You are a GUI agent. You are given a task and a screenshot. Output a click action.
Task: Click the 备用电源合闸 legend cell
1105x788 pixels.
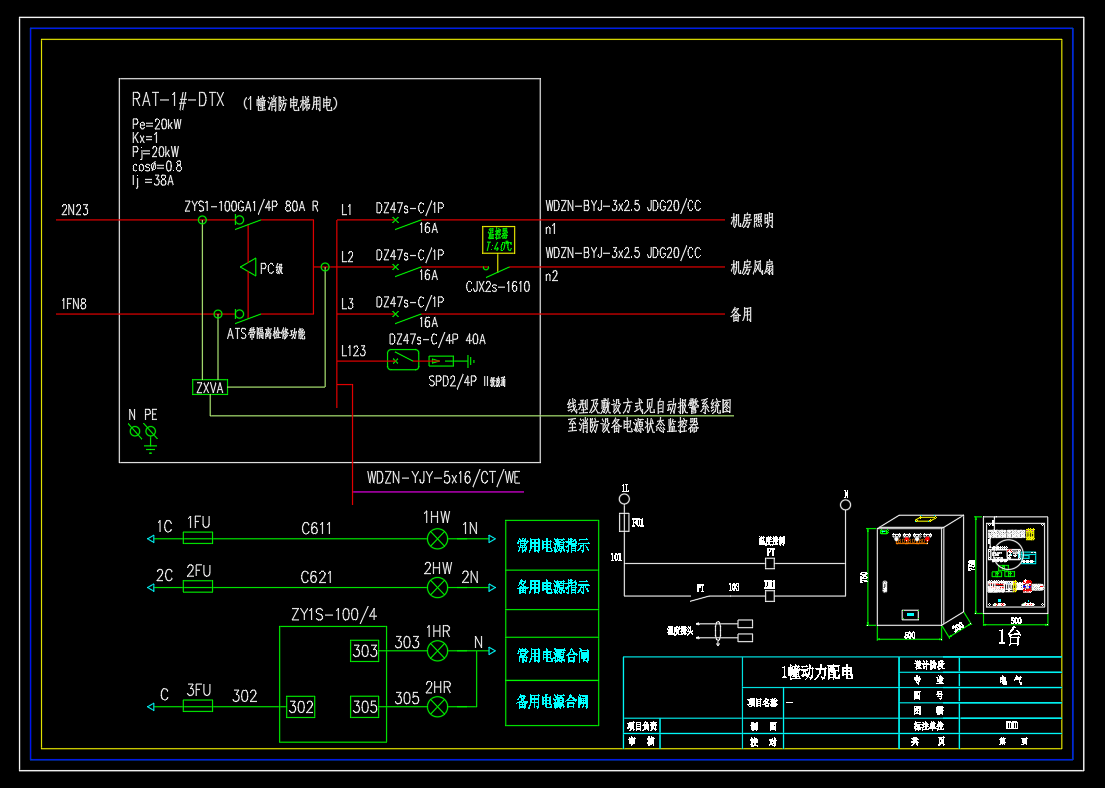point(552,702)
